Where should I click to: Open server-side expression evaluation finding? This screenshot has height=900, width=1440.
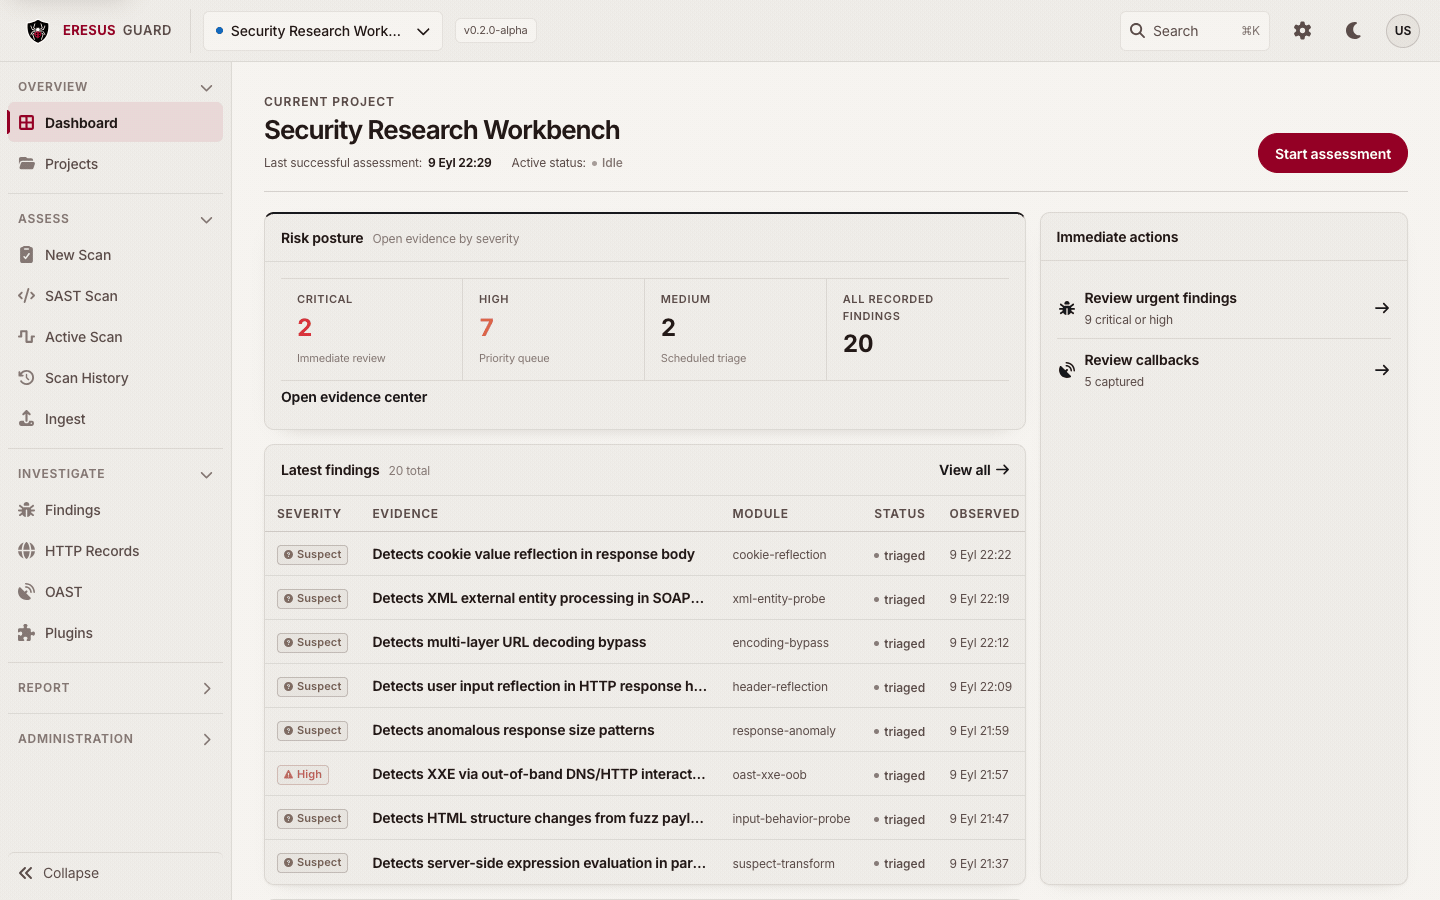point(539,863)
